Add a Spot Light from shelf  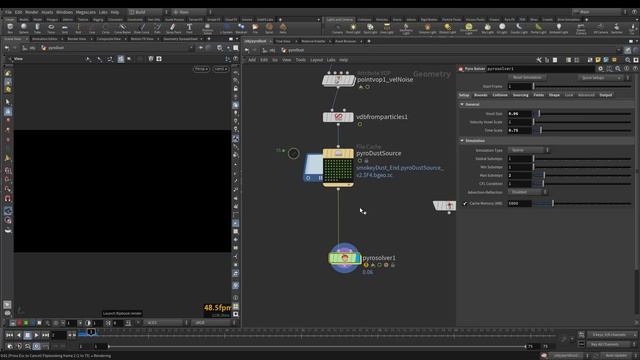(x=370, y=29)
